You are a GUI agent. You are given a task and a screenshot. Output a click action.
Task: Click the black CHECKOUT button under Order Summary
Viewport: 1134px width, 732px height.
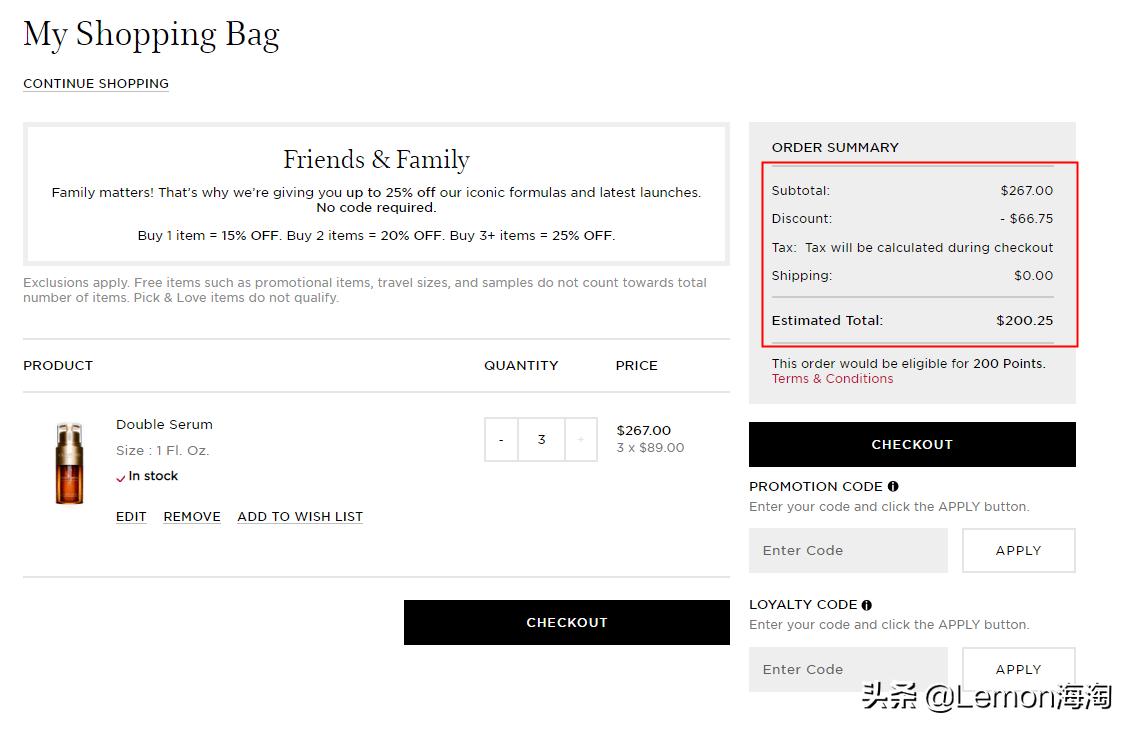(911, 444)
